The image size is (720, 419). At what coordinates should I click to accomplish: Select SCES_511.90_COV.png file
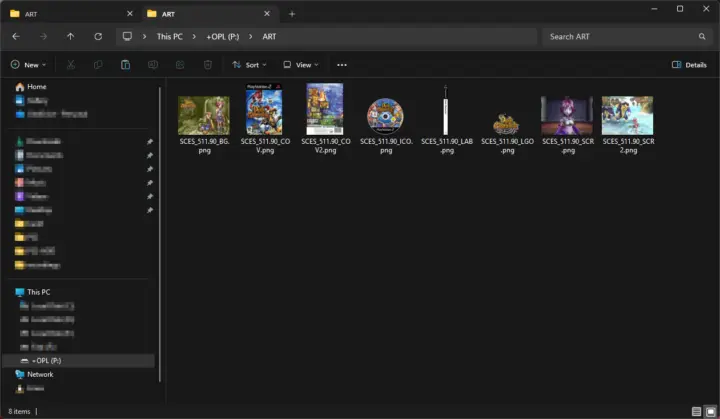click(264, 119)
